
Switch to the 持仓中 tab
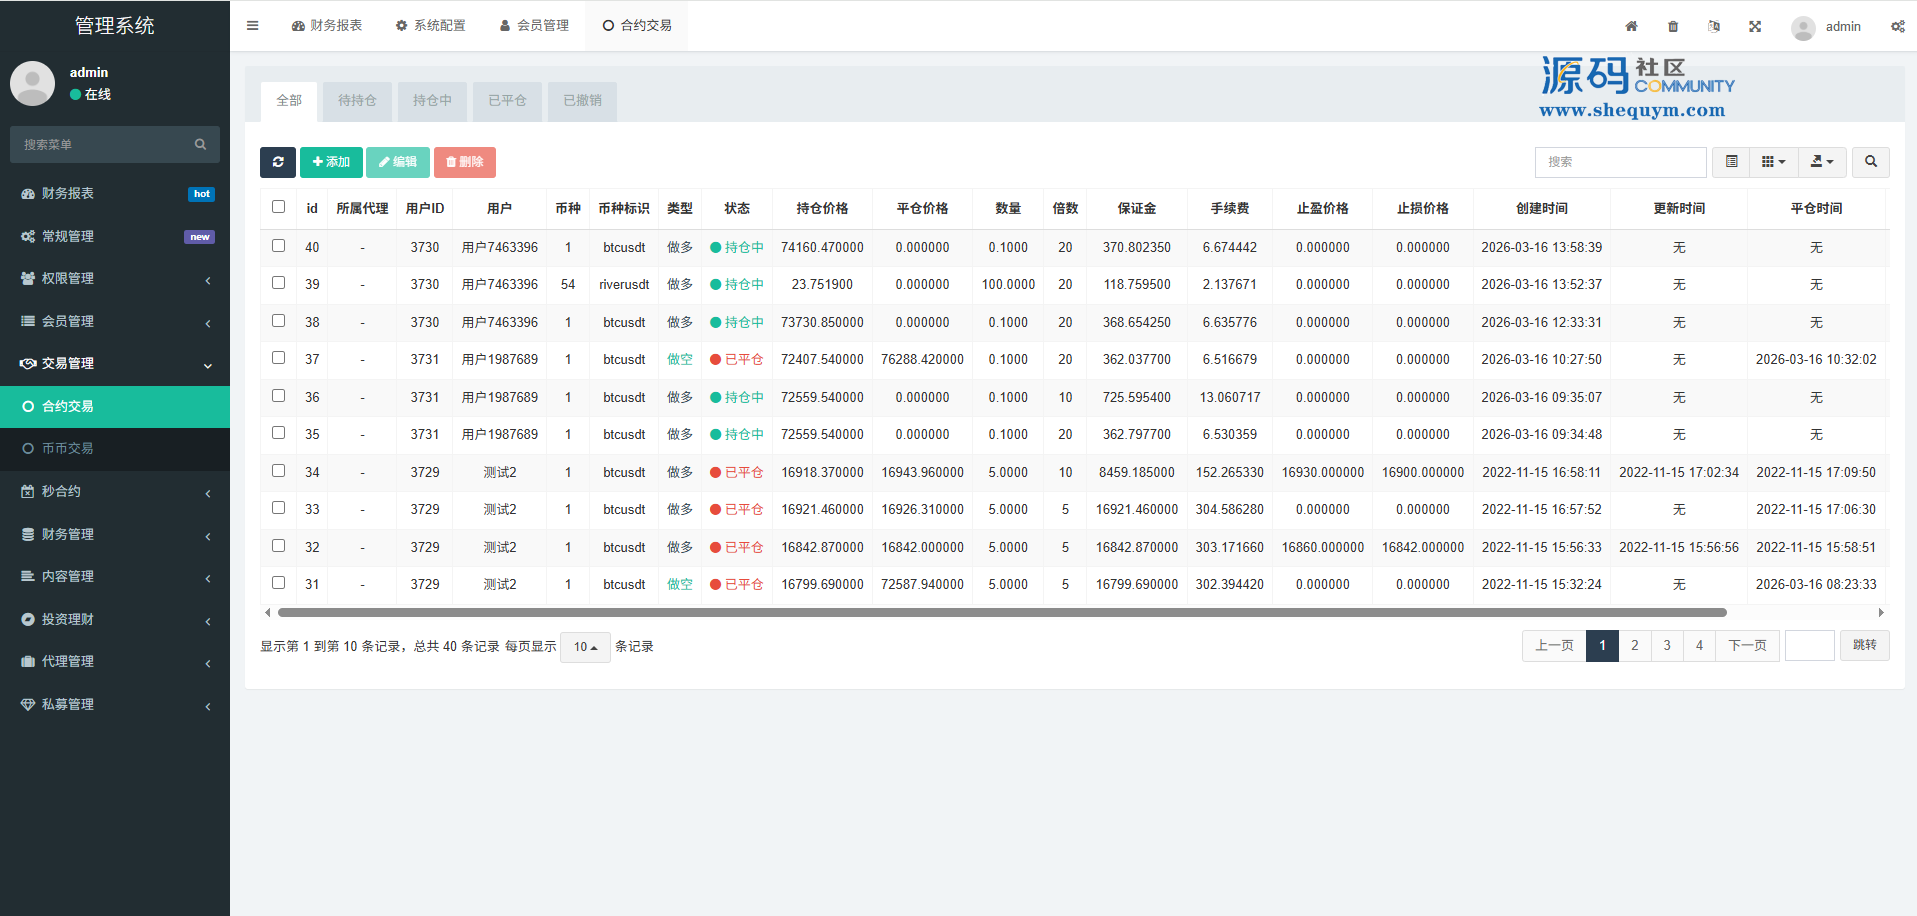click(x=432, y=101)
